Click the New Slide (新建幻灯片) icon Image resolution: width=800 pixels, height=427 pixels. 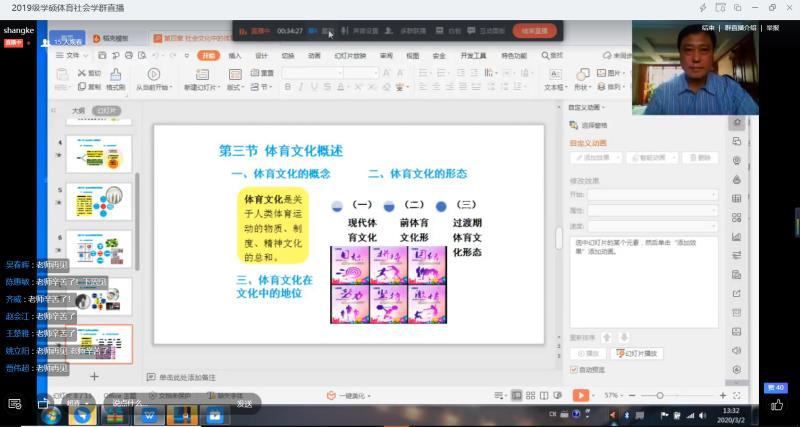pos(203,74)
